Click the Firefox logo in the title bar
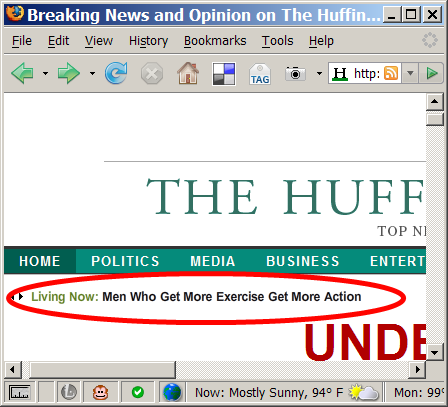Screen dimensions: 448x407 (15, 14)
